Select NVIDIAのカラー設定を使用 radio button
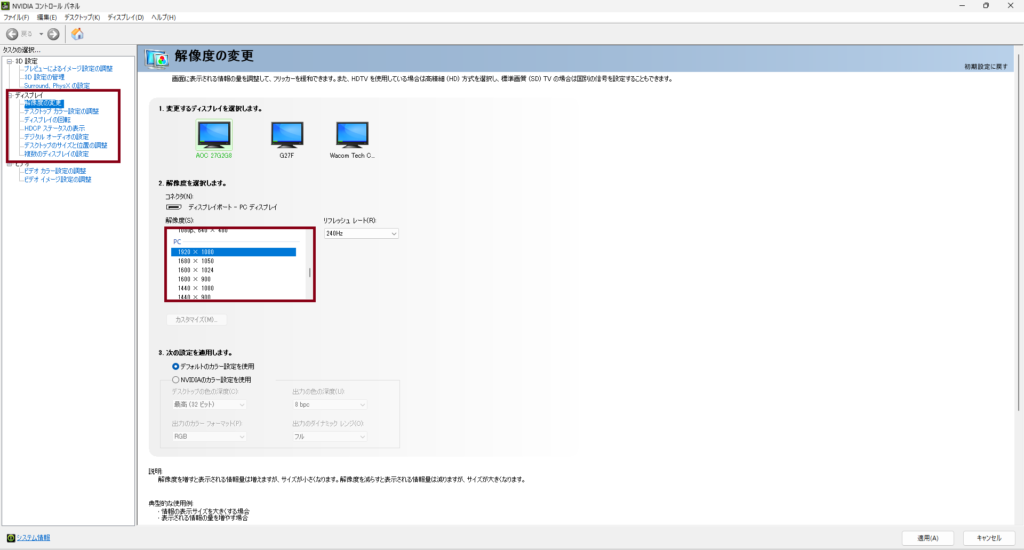1024x550 pixels. [x=176, y=380]
